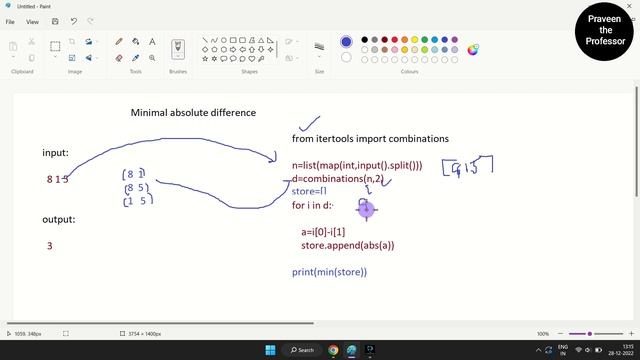Choose the rectangular Select tool
The height and width of the screenshot is (360, 640).
[55, 46]
